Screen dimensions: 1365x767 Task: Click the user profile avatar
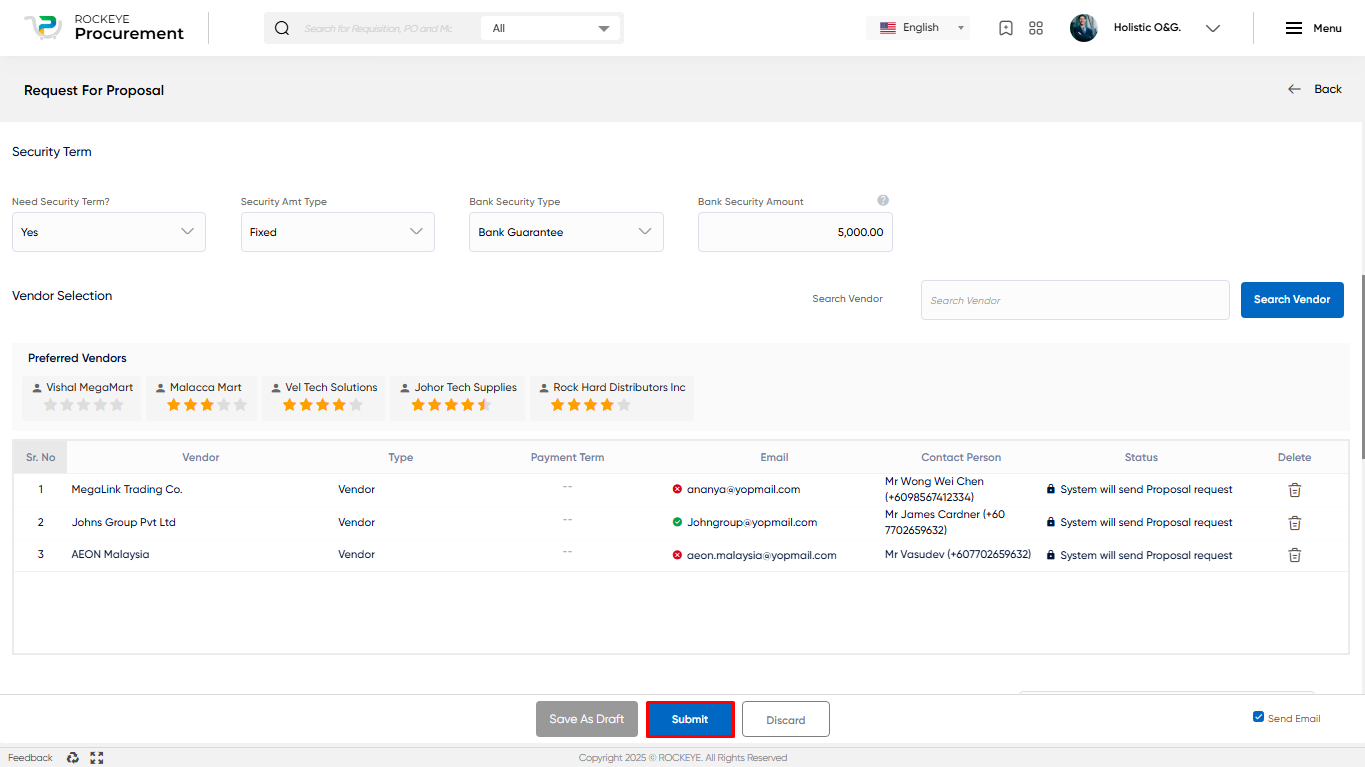click(1084, 28)
